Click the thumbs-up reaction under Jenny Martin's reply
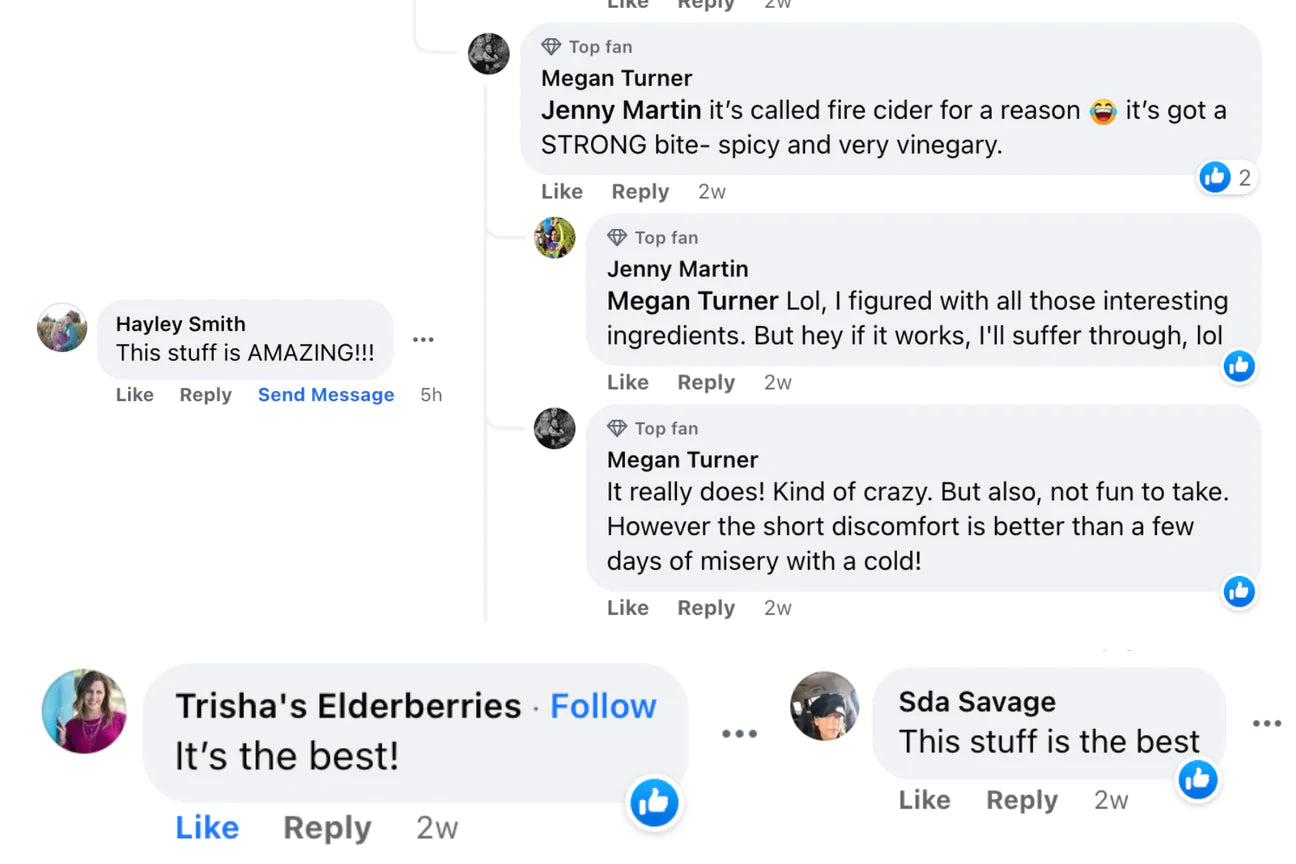The height and width of the screenshot is (864, 1296). tap(1239, 366)
